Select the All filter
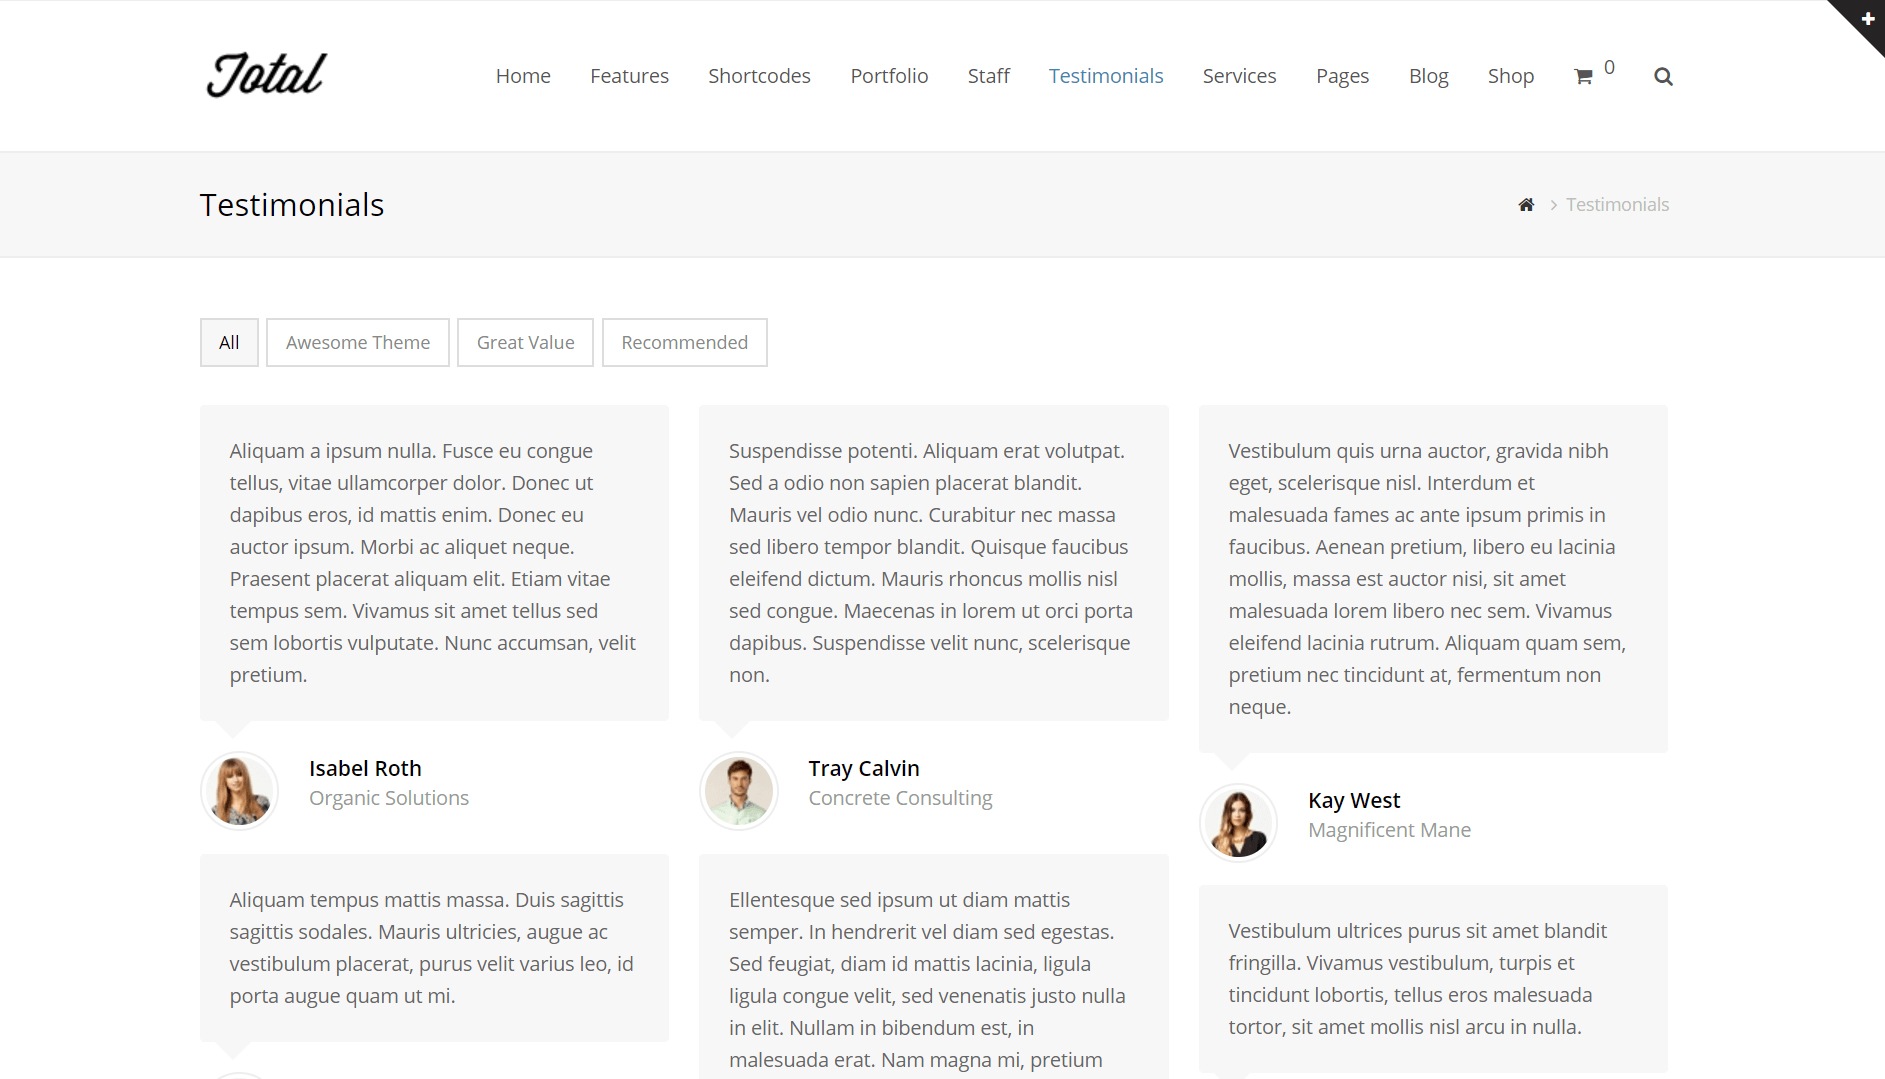1885x1079 pixels. click(229, 343)
